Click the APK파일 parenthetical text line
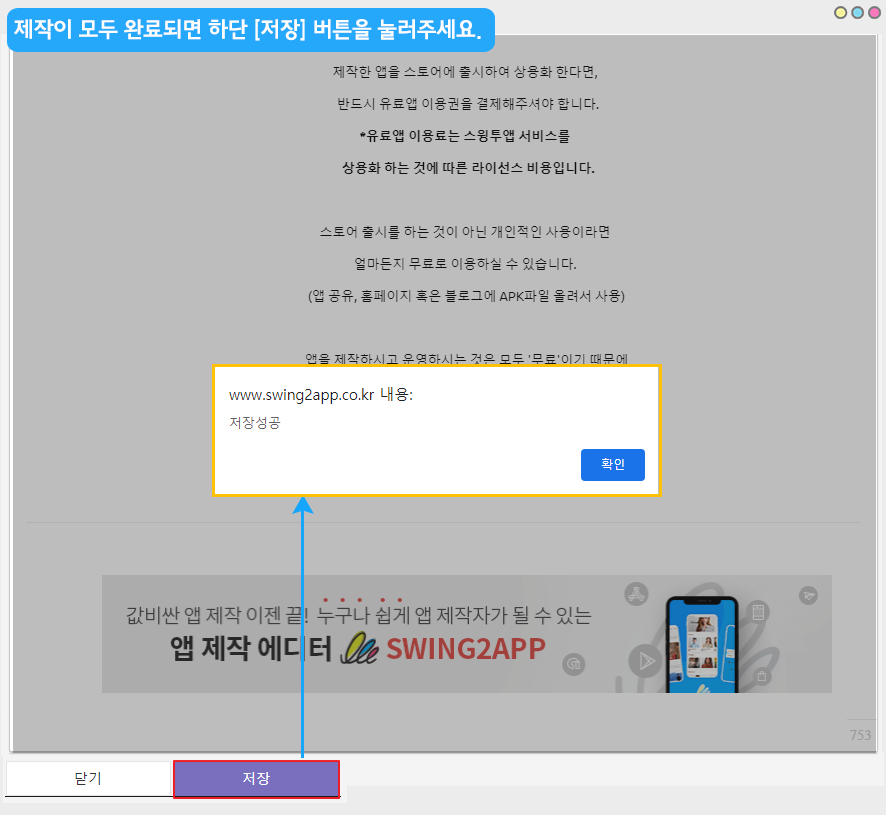This screenshot has width=886, height=815. click(x=466, y=296)
